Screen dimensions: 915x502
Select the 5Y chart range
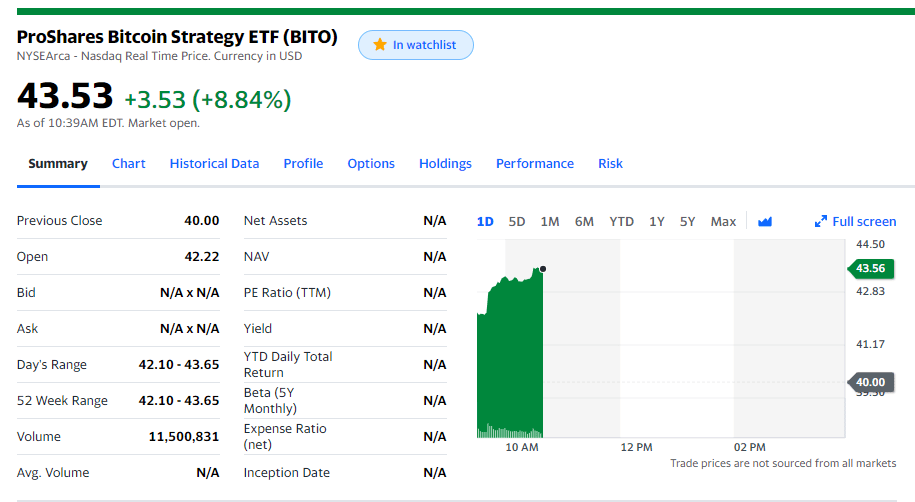(687, 222)
